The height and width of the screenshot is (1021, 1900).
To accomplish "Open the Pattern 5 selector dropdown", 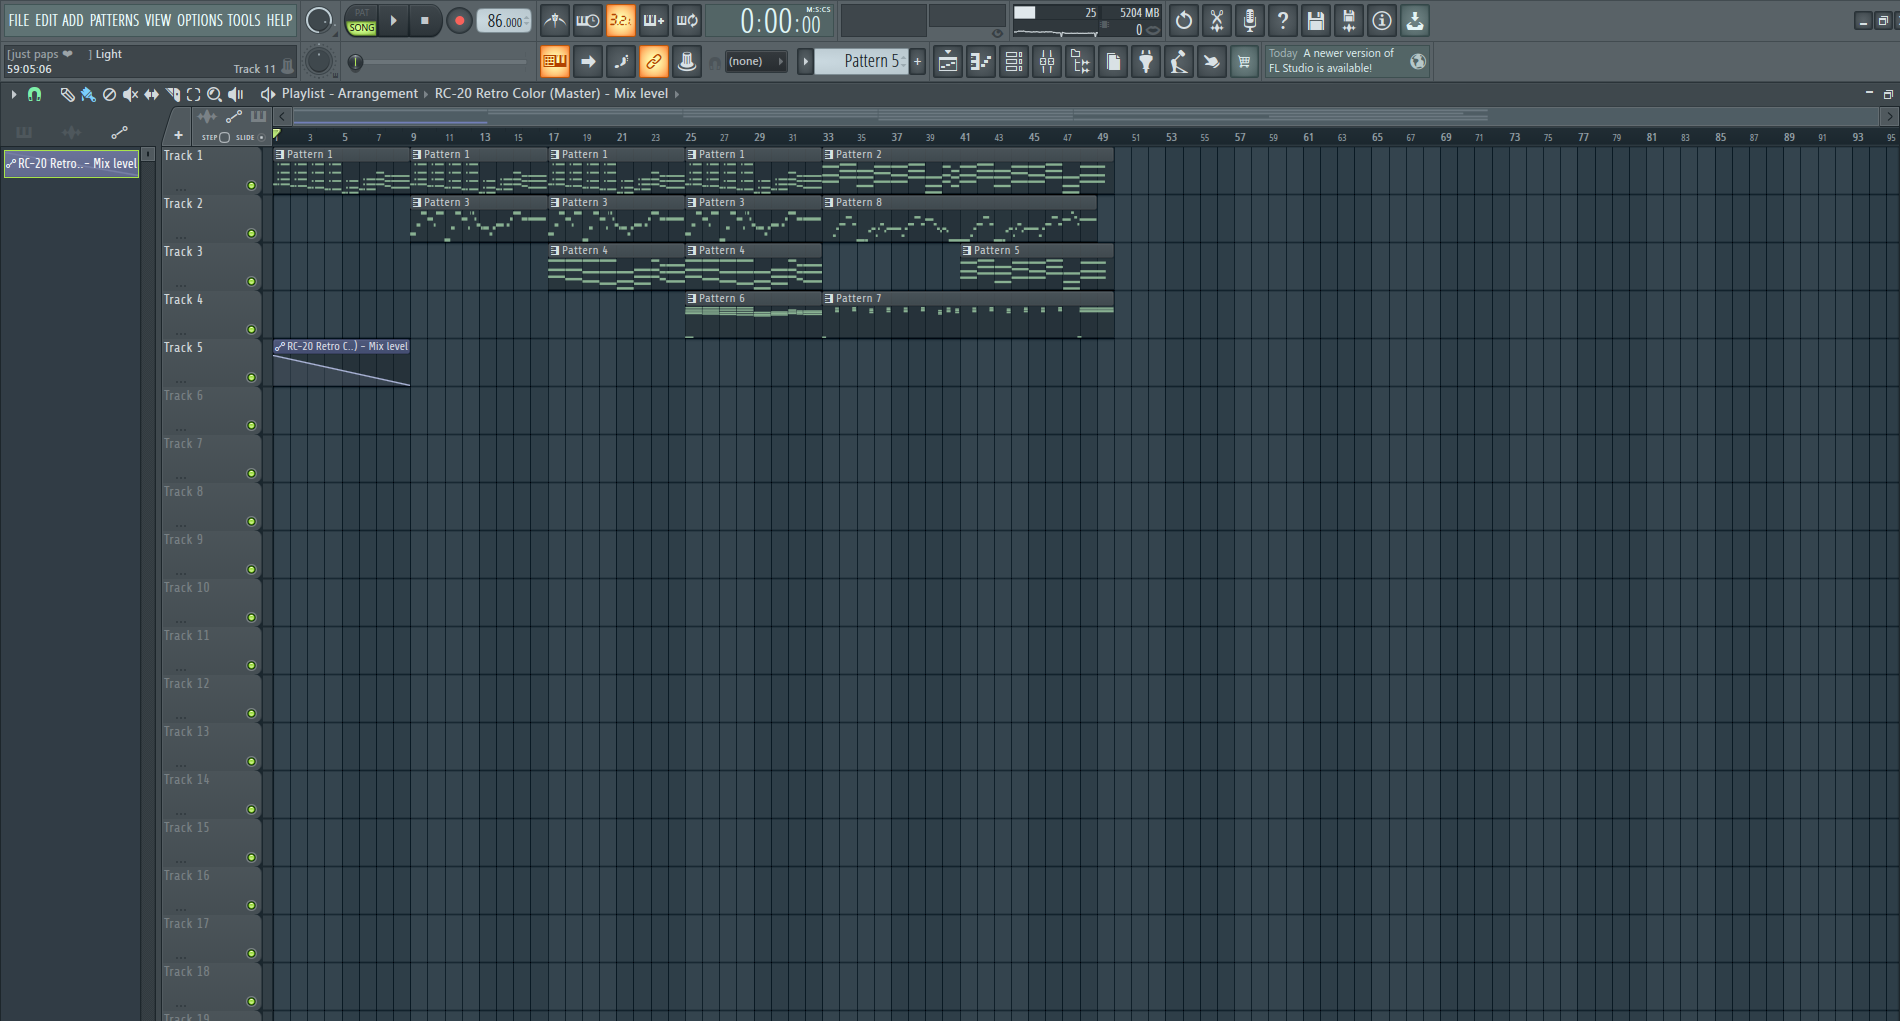I will click(862, 61).
